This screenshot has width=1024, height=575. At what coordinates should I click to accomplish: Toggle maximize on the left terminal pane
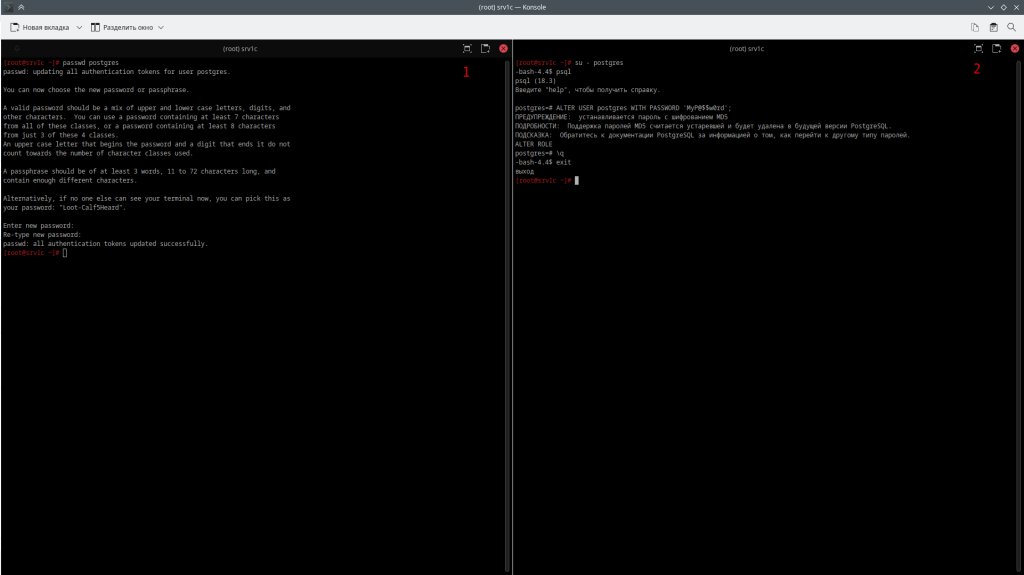pos(467,48)
